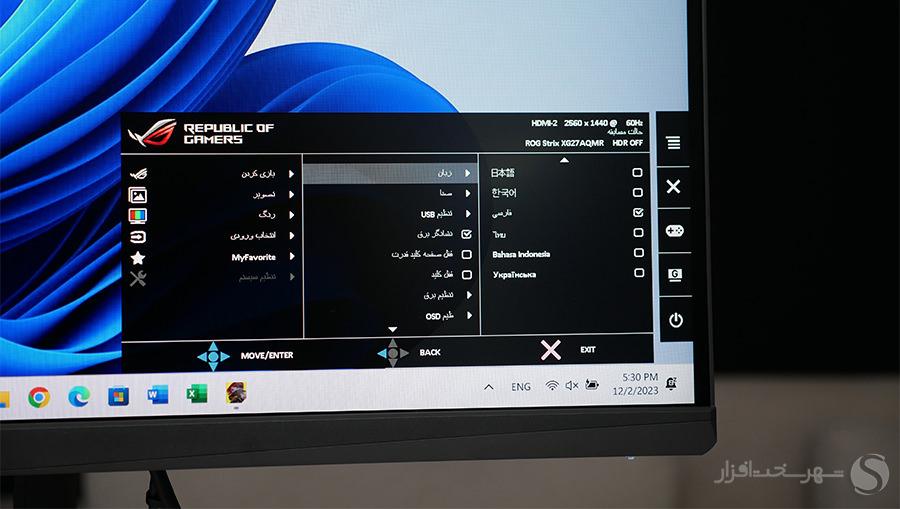Select the ROG Gaming category icon
The image size is (900, 509).
click(138, 174)
